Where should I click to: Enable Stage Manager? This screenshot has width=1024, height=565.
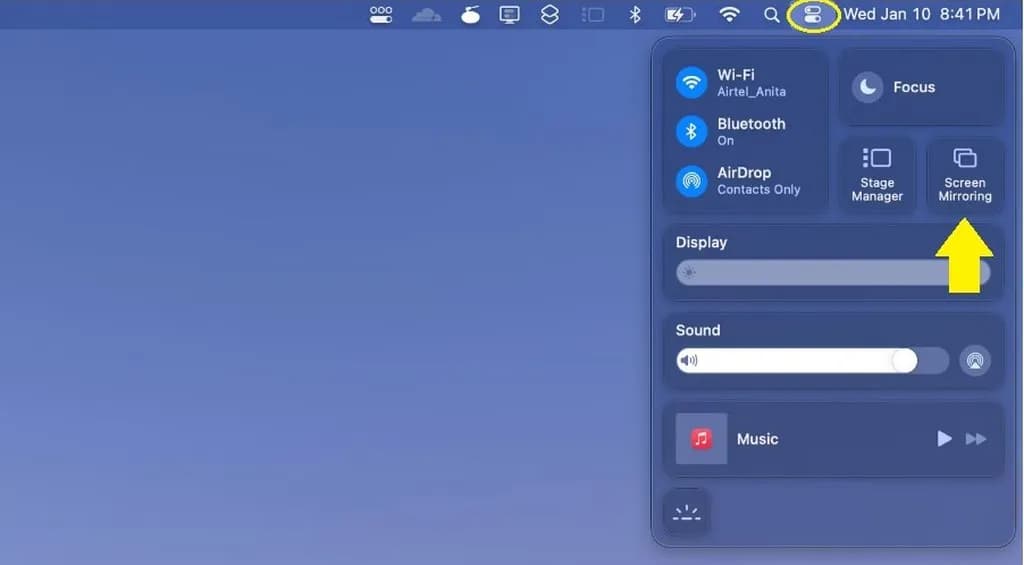[x=877, y=175]
